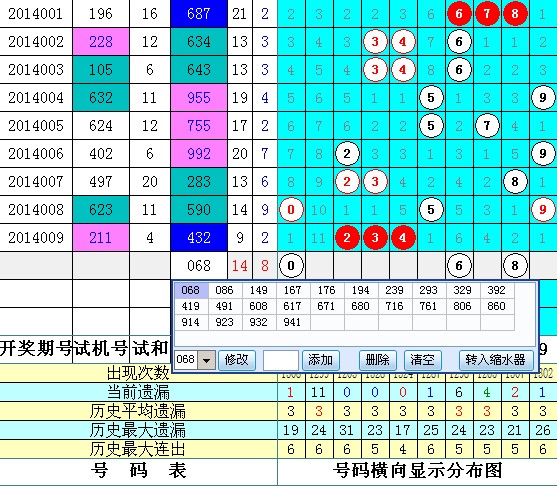Select number 392 in the number list
Image resolution: width=557 pixels, height=486 pixels.
497,290
